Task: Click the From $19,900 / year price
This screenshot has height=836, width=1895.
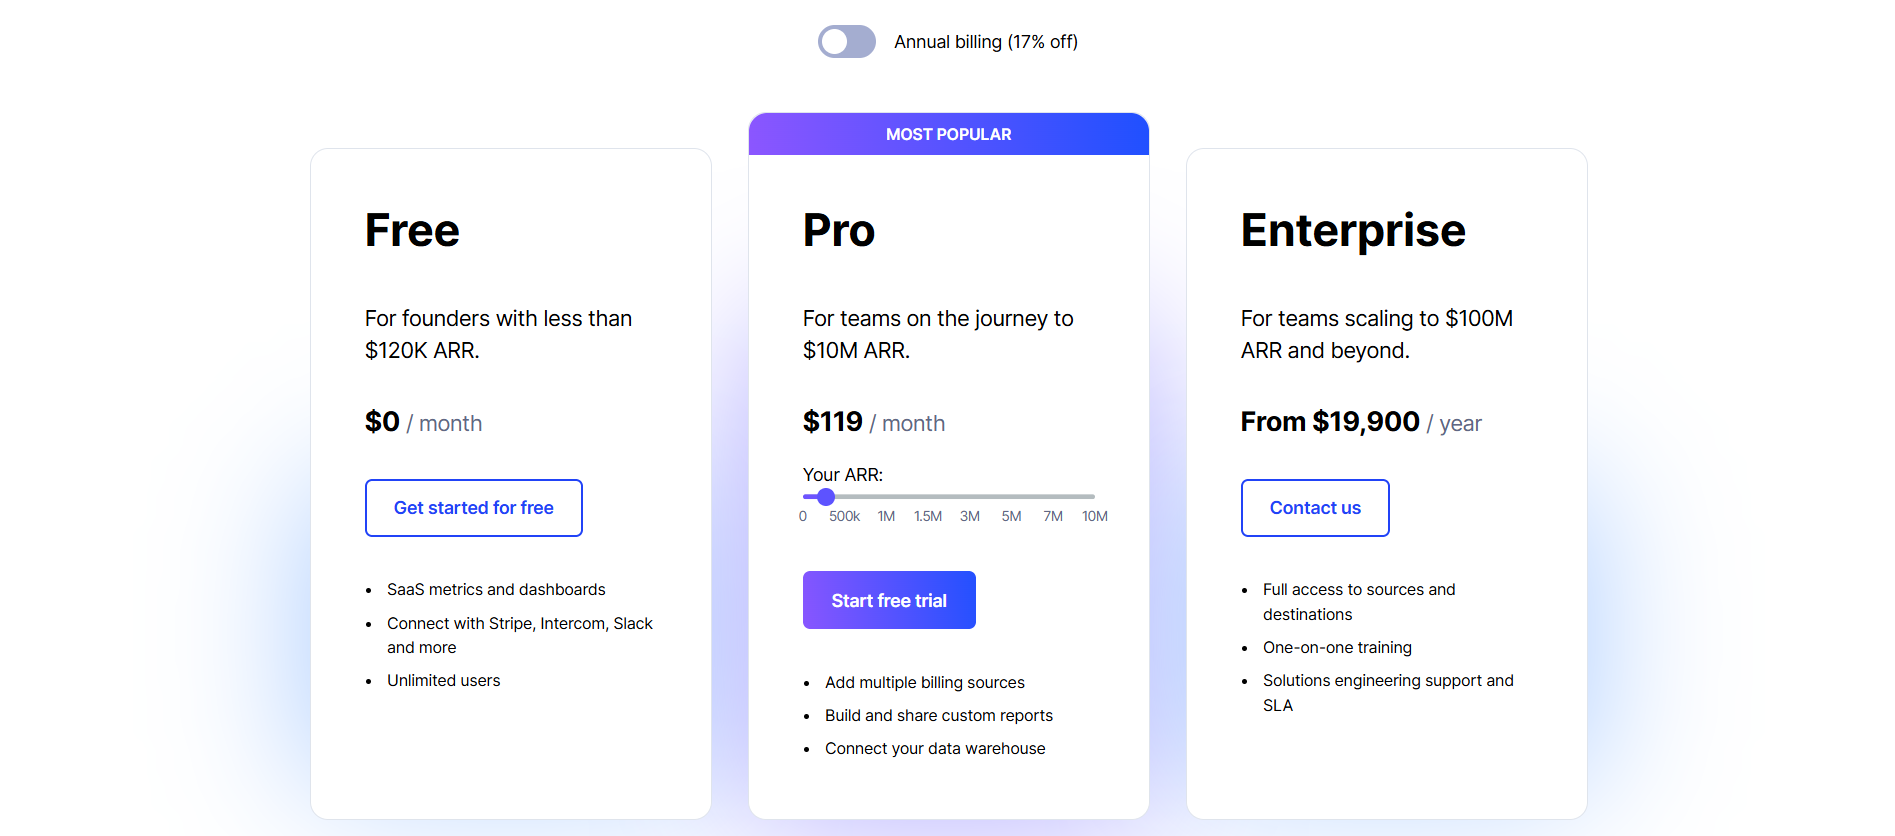Action: click(x=1360, y=421)
